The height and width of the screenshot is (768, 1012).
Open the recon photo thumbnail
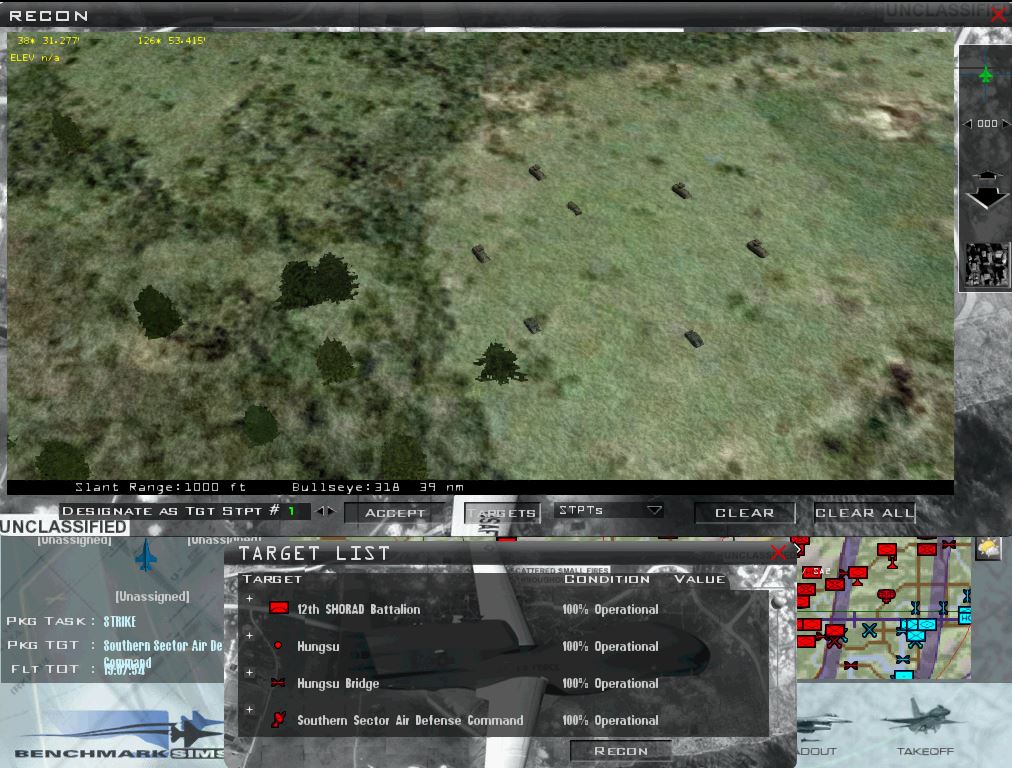tap(987, 265)
